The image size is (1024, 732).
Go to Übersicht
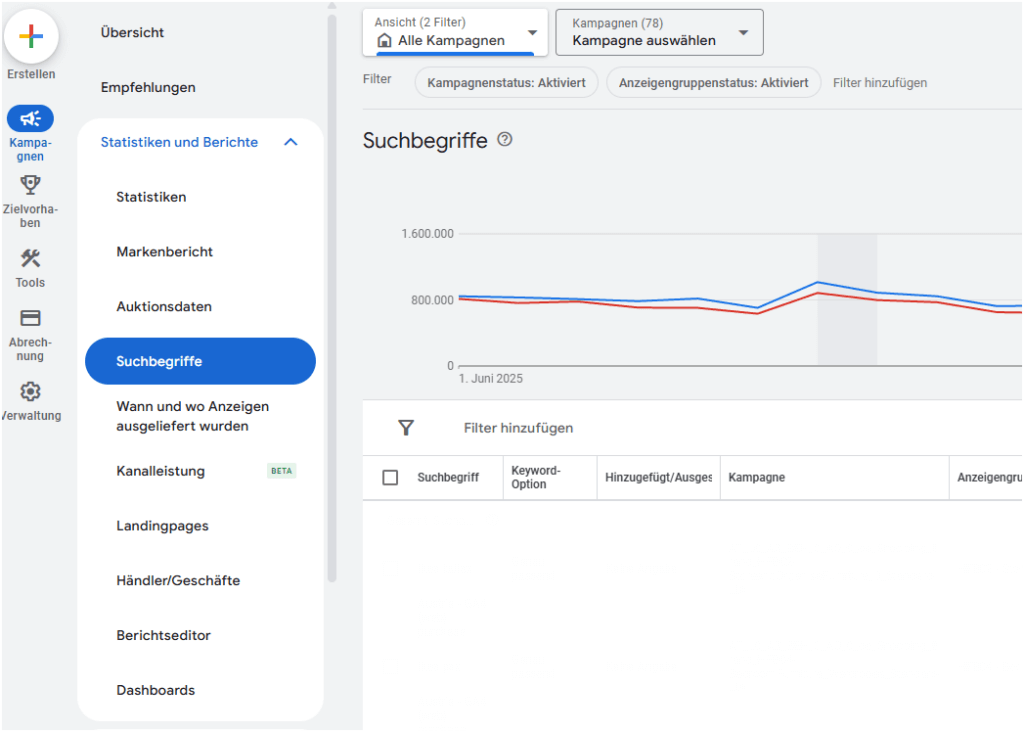click(x=132, y=32)
